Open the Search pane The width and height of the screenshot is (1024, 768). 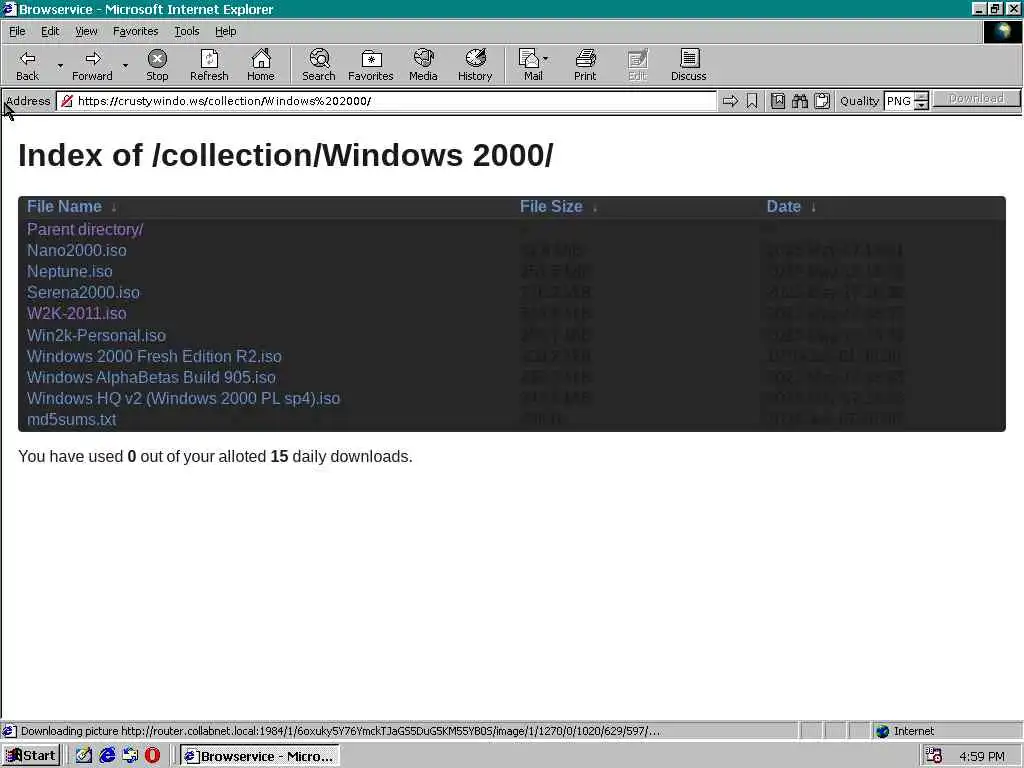coord(319,65)
